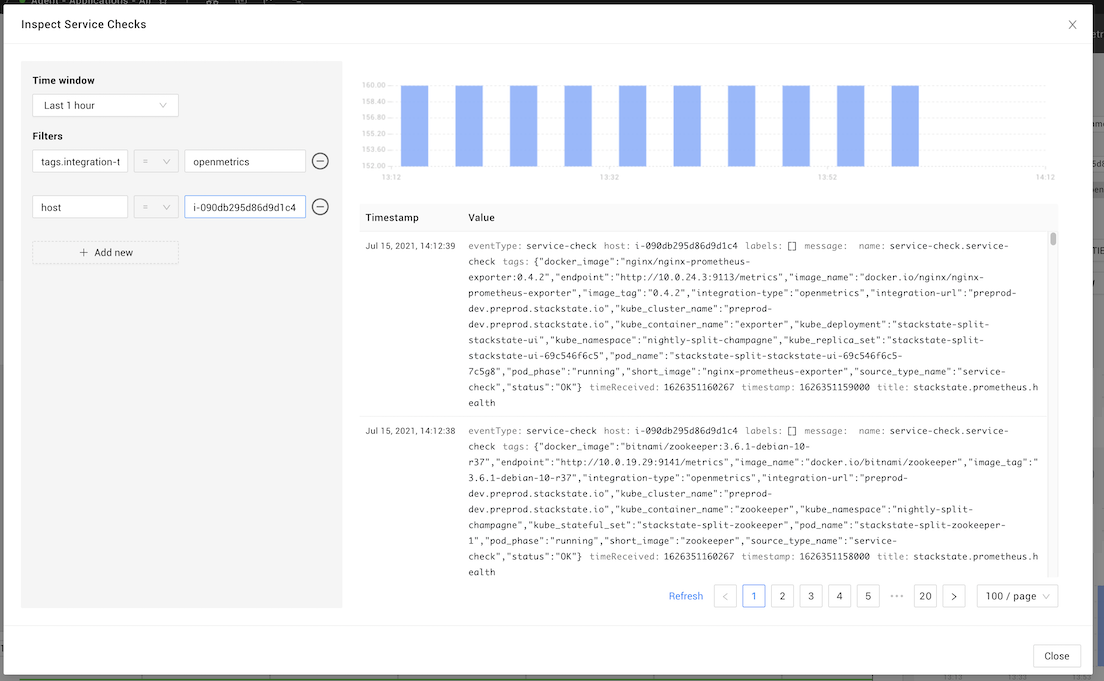Go to page 4

839,596
